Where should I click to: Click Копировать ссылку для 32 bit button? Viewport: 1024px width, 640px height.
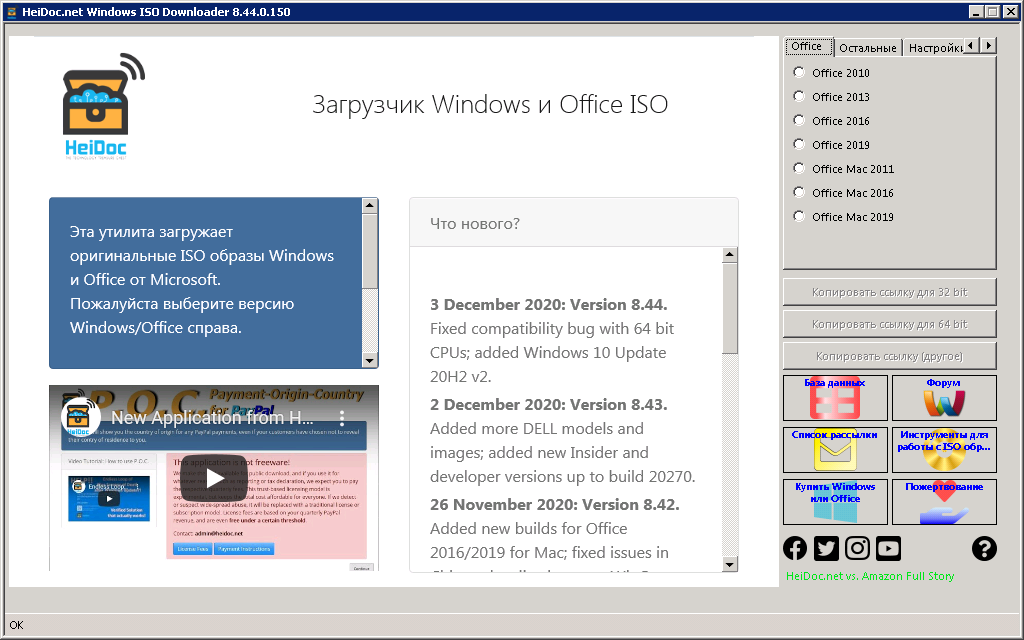point(889,292)
